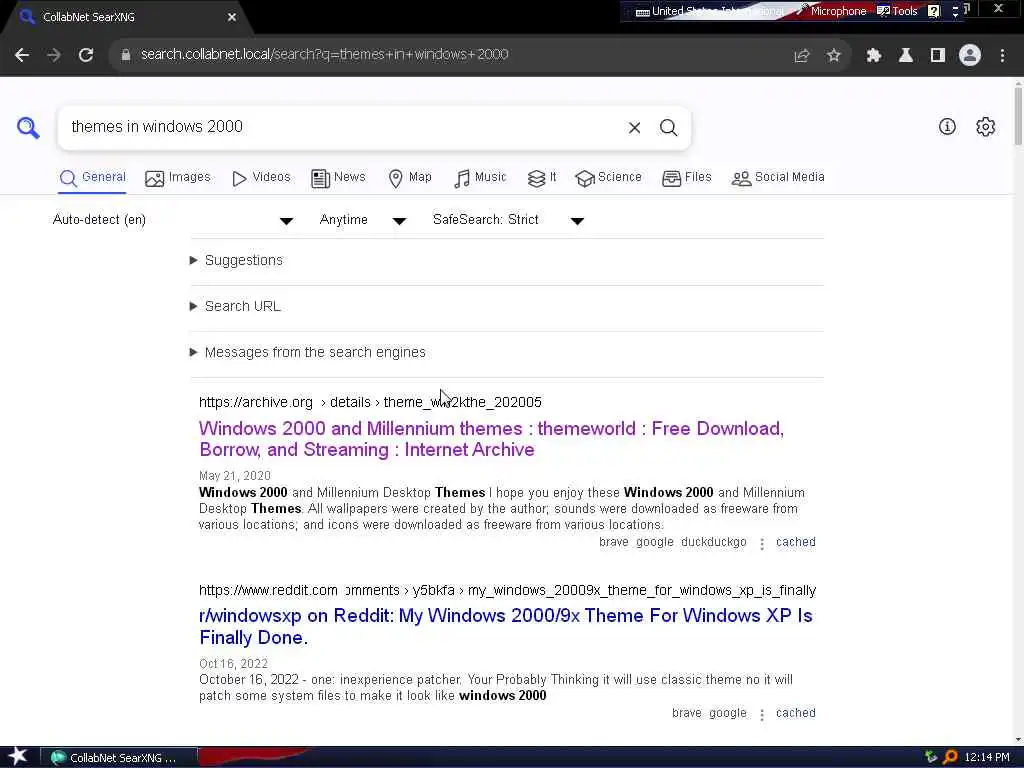Image resolution: width=1024 pixels, height=768 pixels.
Task: Click the green network tray icon
Action: (931, 757)
